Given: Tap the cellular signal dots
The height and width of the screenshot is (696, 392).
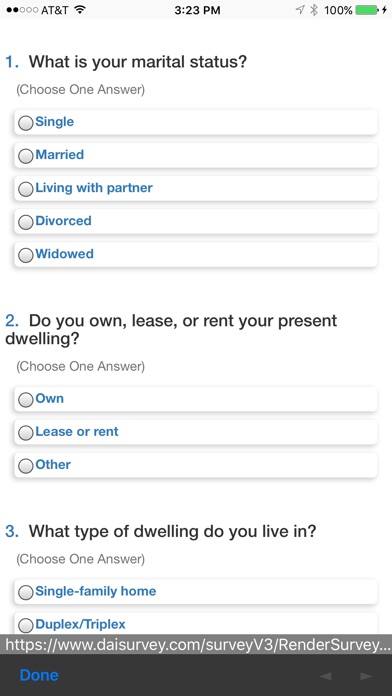Looking at the screenshot, I should point(22,10).
